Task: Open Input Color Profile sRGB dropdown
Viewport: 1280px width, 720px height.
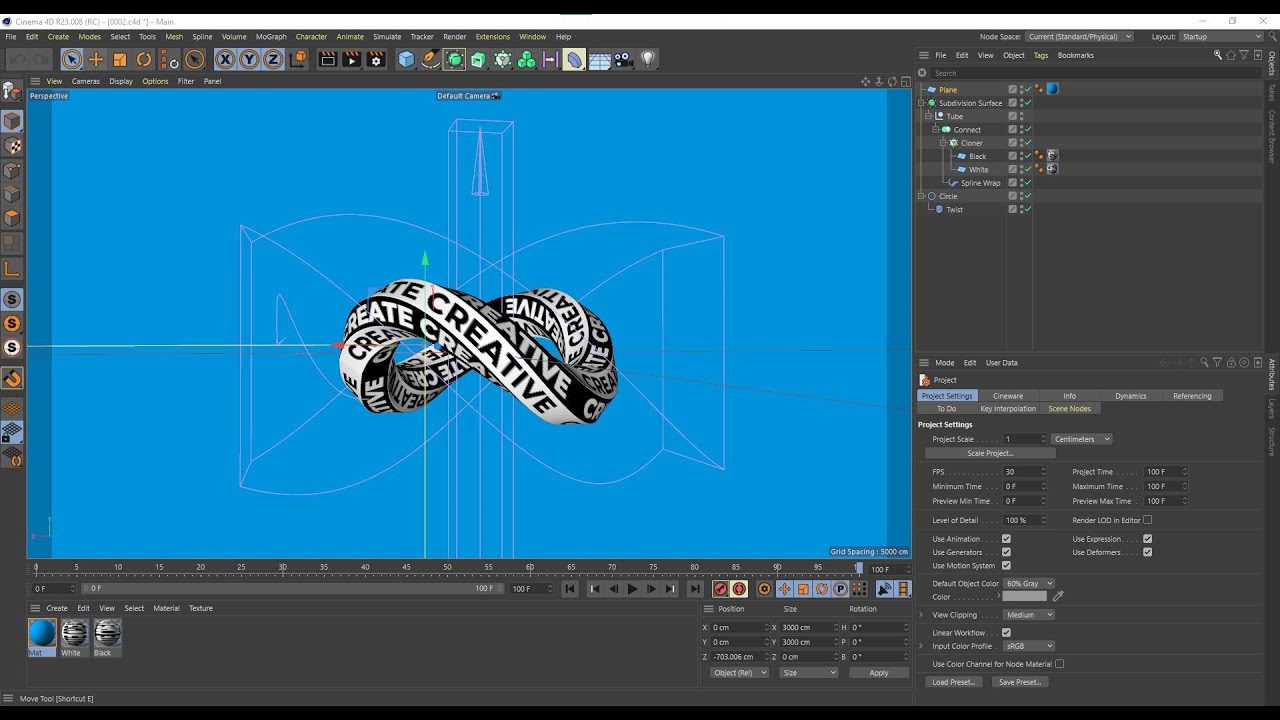Action: 1029,646
